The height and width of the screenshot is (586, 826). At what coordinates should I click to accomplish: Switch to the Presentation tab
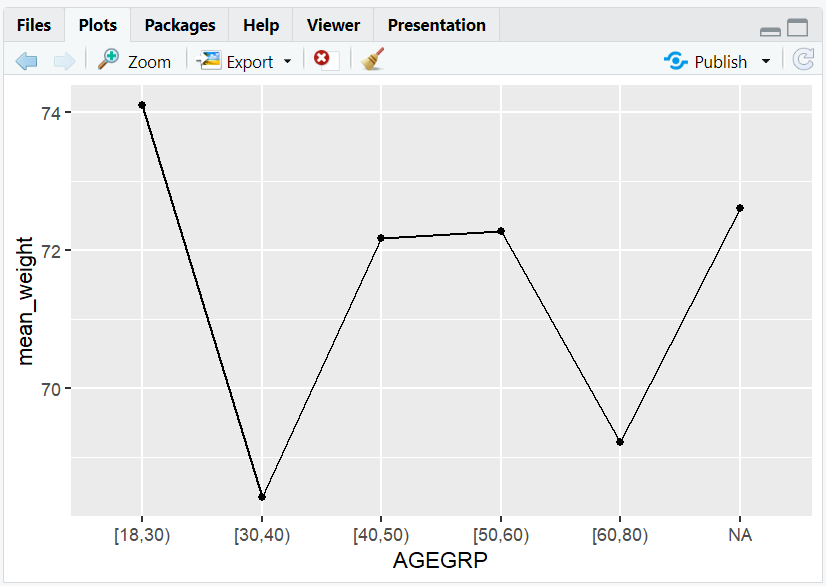pyautogui.click(x=436, y=25)
